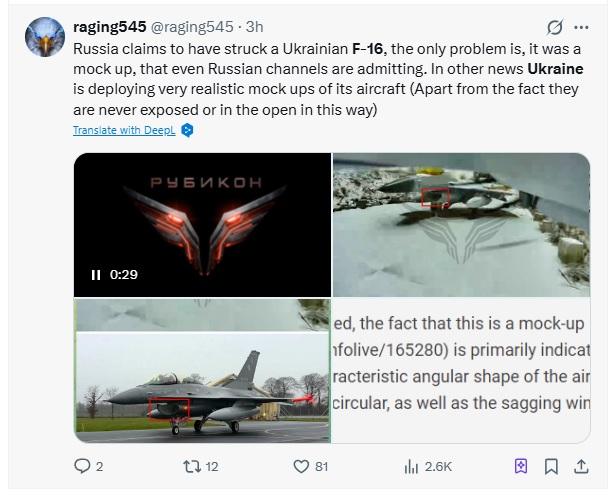This screenshot has height=495, width=614.
Task: Click the purple sparkle bookmark icon
Action: (520, 466)
